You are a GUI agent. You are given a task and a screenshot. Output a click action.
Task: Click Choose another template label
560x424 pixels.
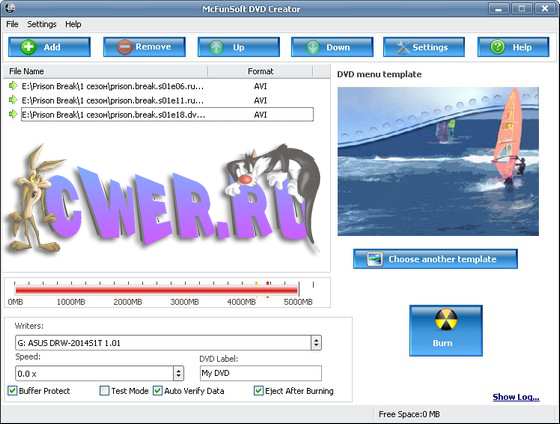pos(442,259)
